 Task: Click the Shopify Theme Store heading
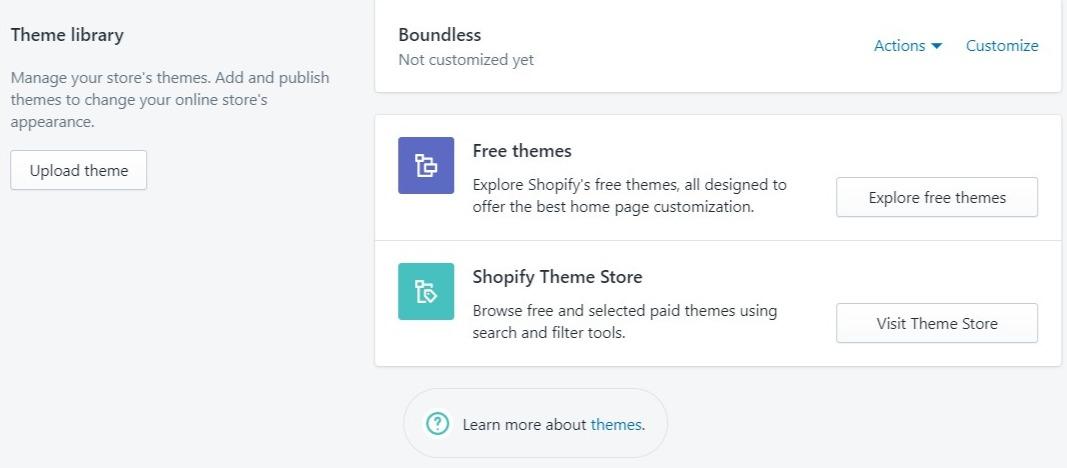pos(557,277)
